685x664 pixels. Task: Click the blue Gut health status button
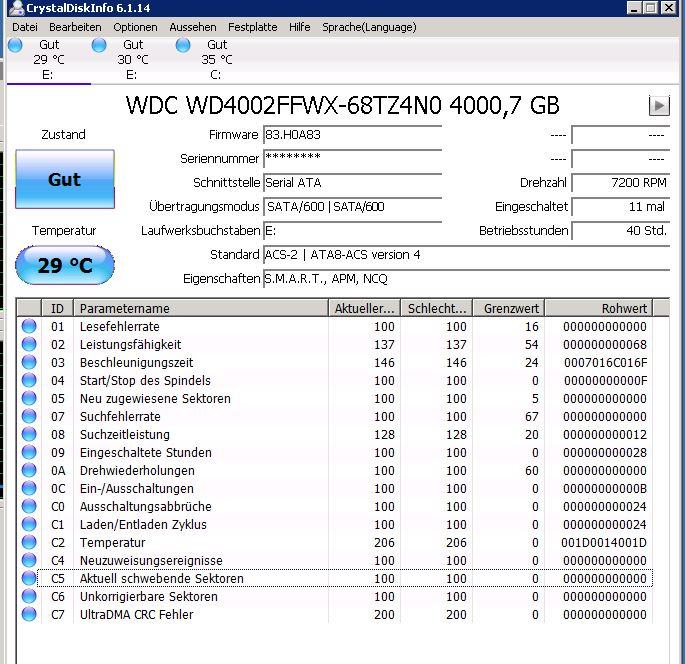coord(65,179)
